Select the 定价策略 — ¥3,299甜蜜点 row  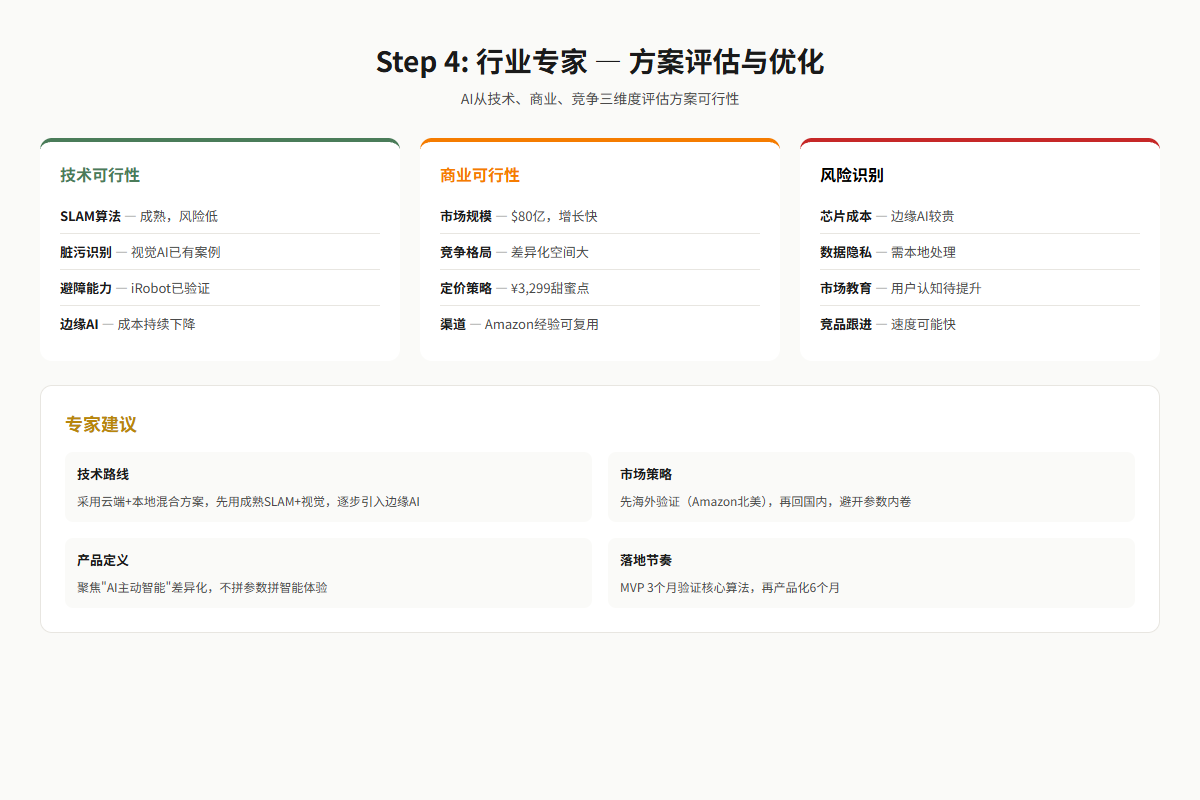click(x=600, y=288)
